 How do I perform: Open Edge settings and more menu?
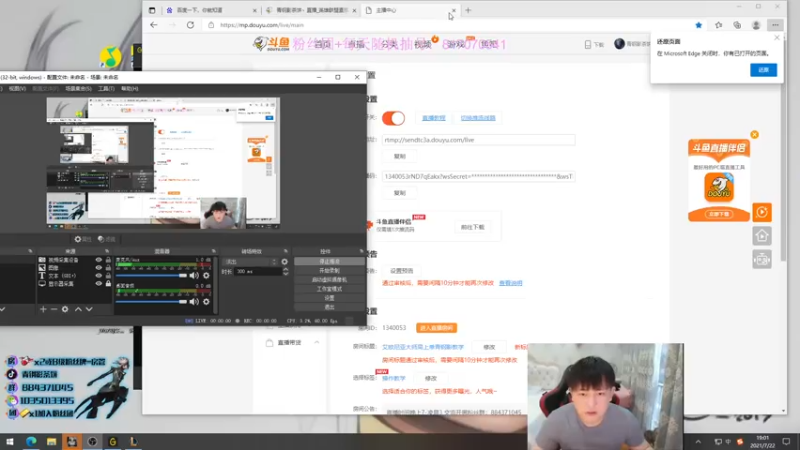tap(775, 25)
